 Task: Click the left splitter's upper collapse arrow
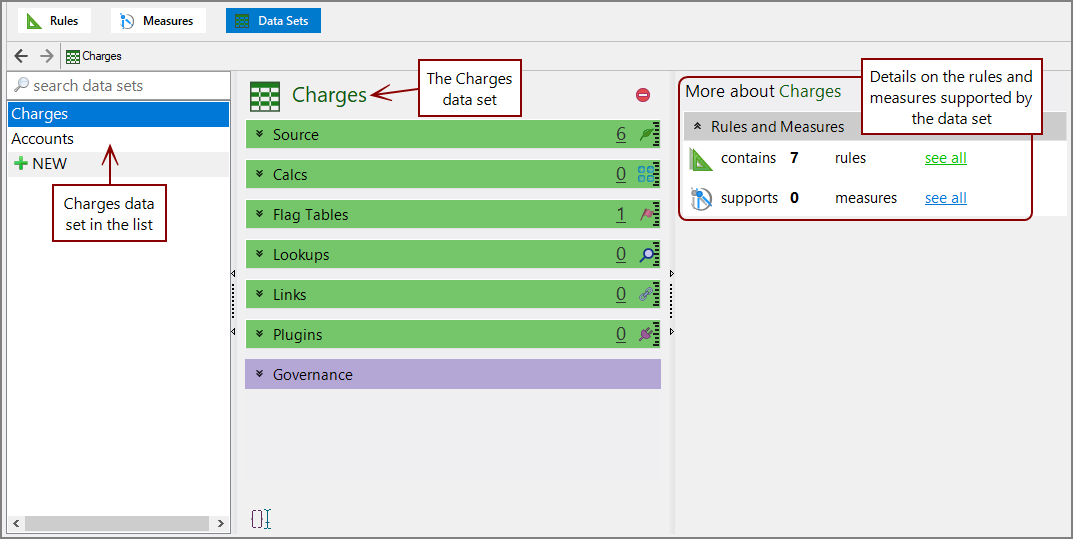tap(233, 274)
